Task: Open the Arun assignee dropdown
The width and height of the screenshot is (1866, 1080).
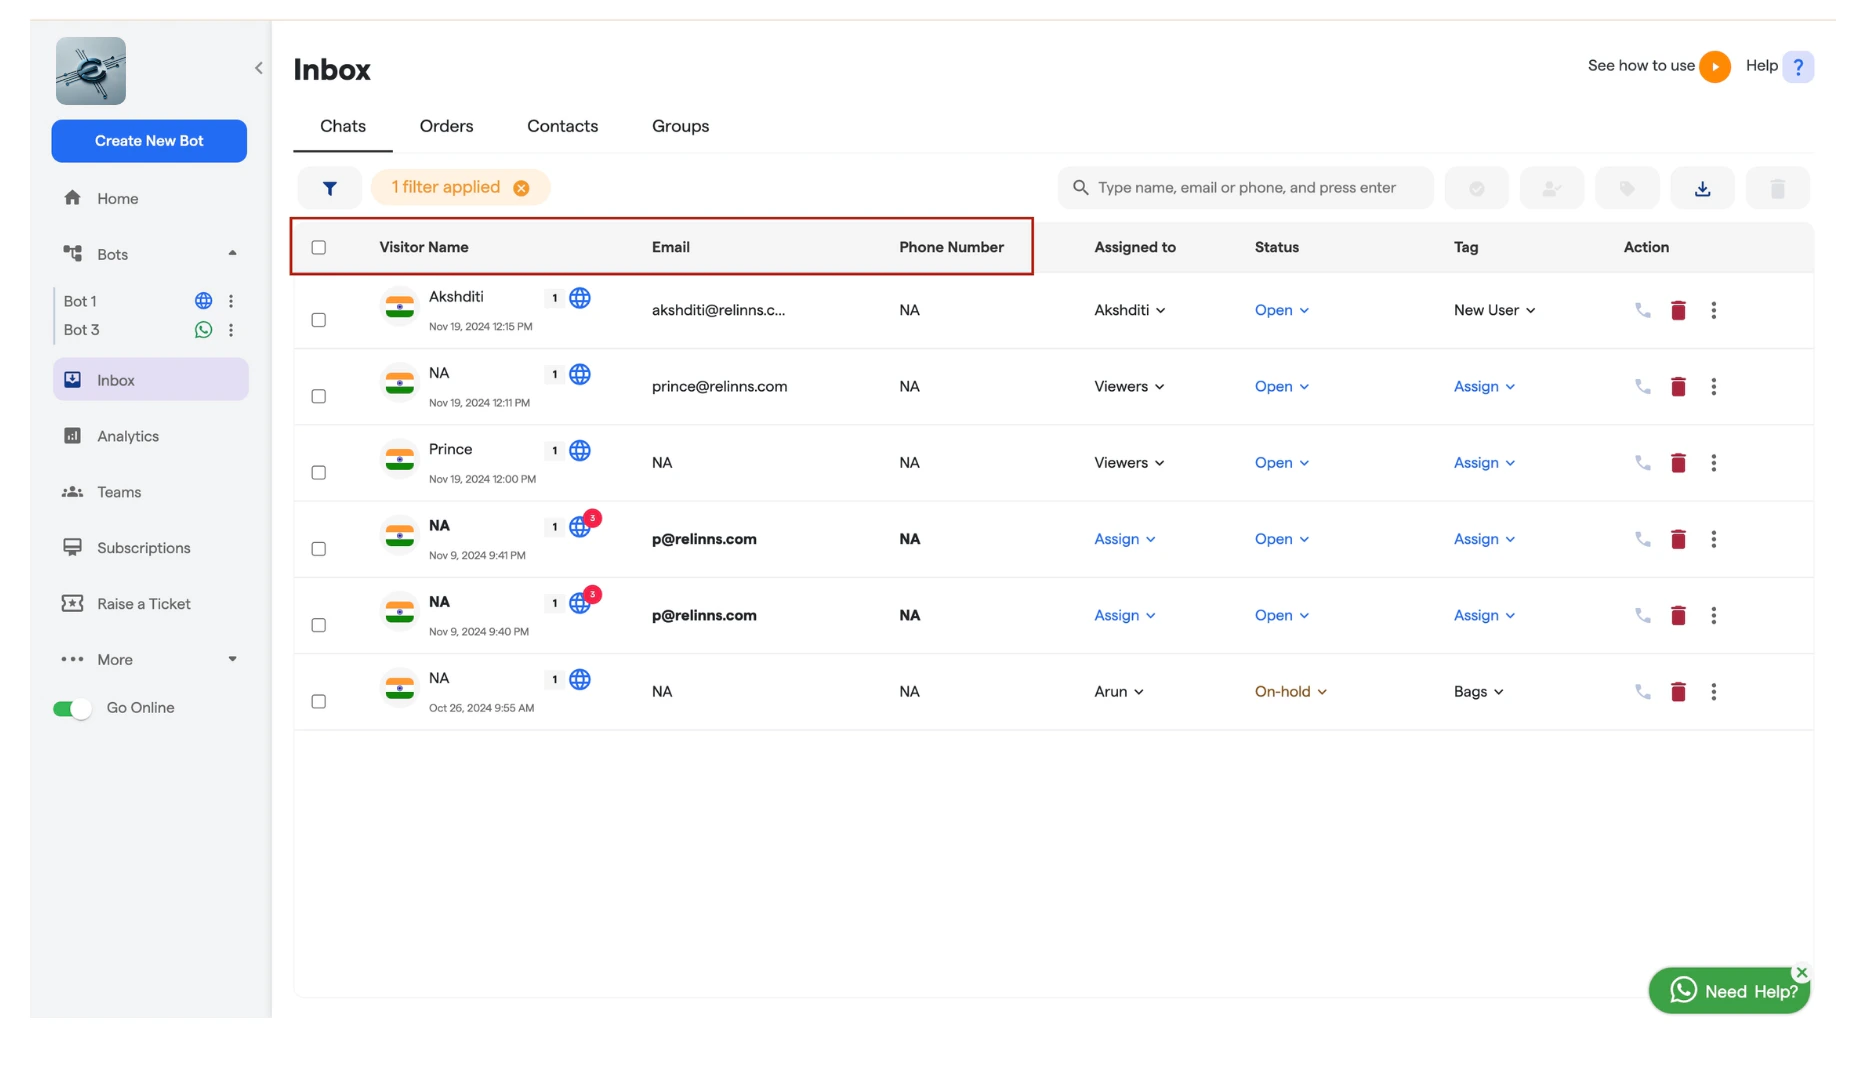Action: pyautogui.click(x=1119, y=692)
